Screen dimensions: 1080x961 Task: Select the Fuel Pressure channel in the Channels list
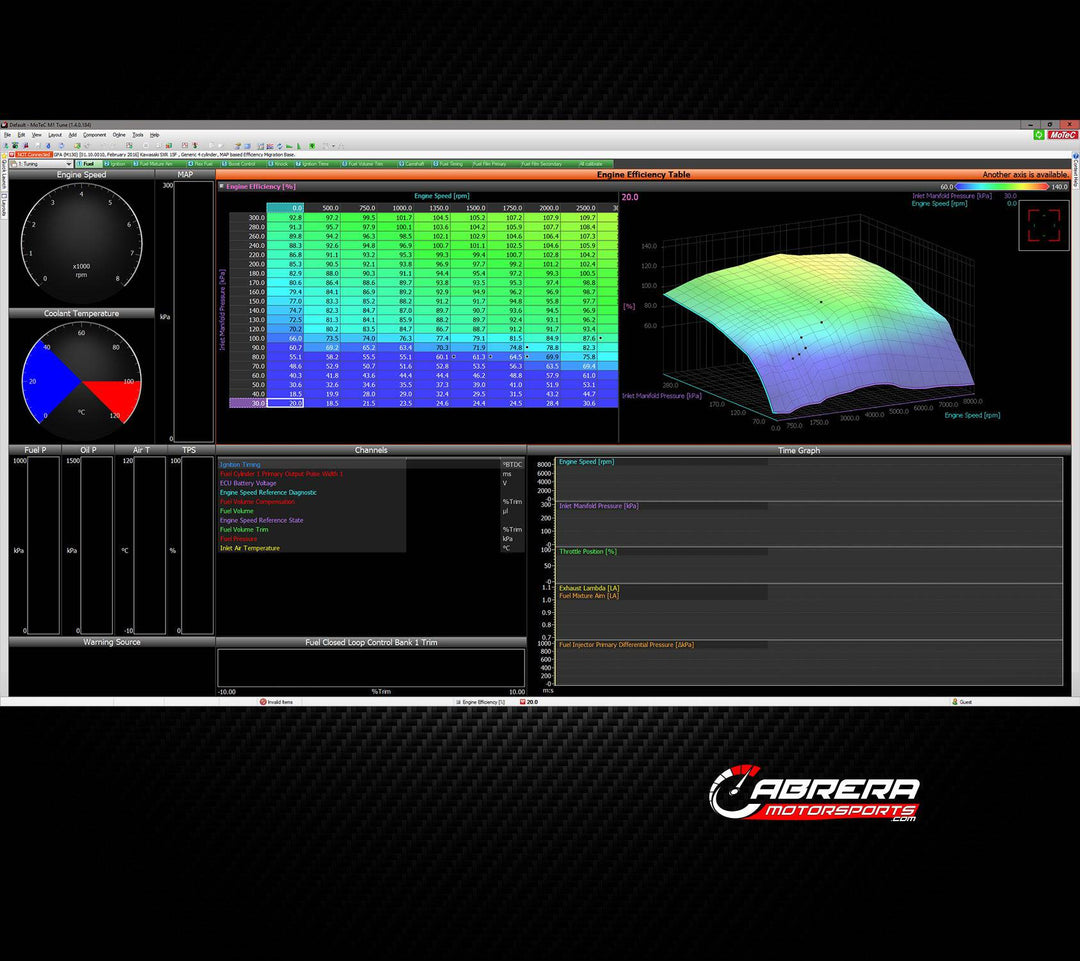[x=237, y=539]
